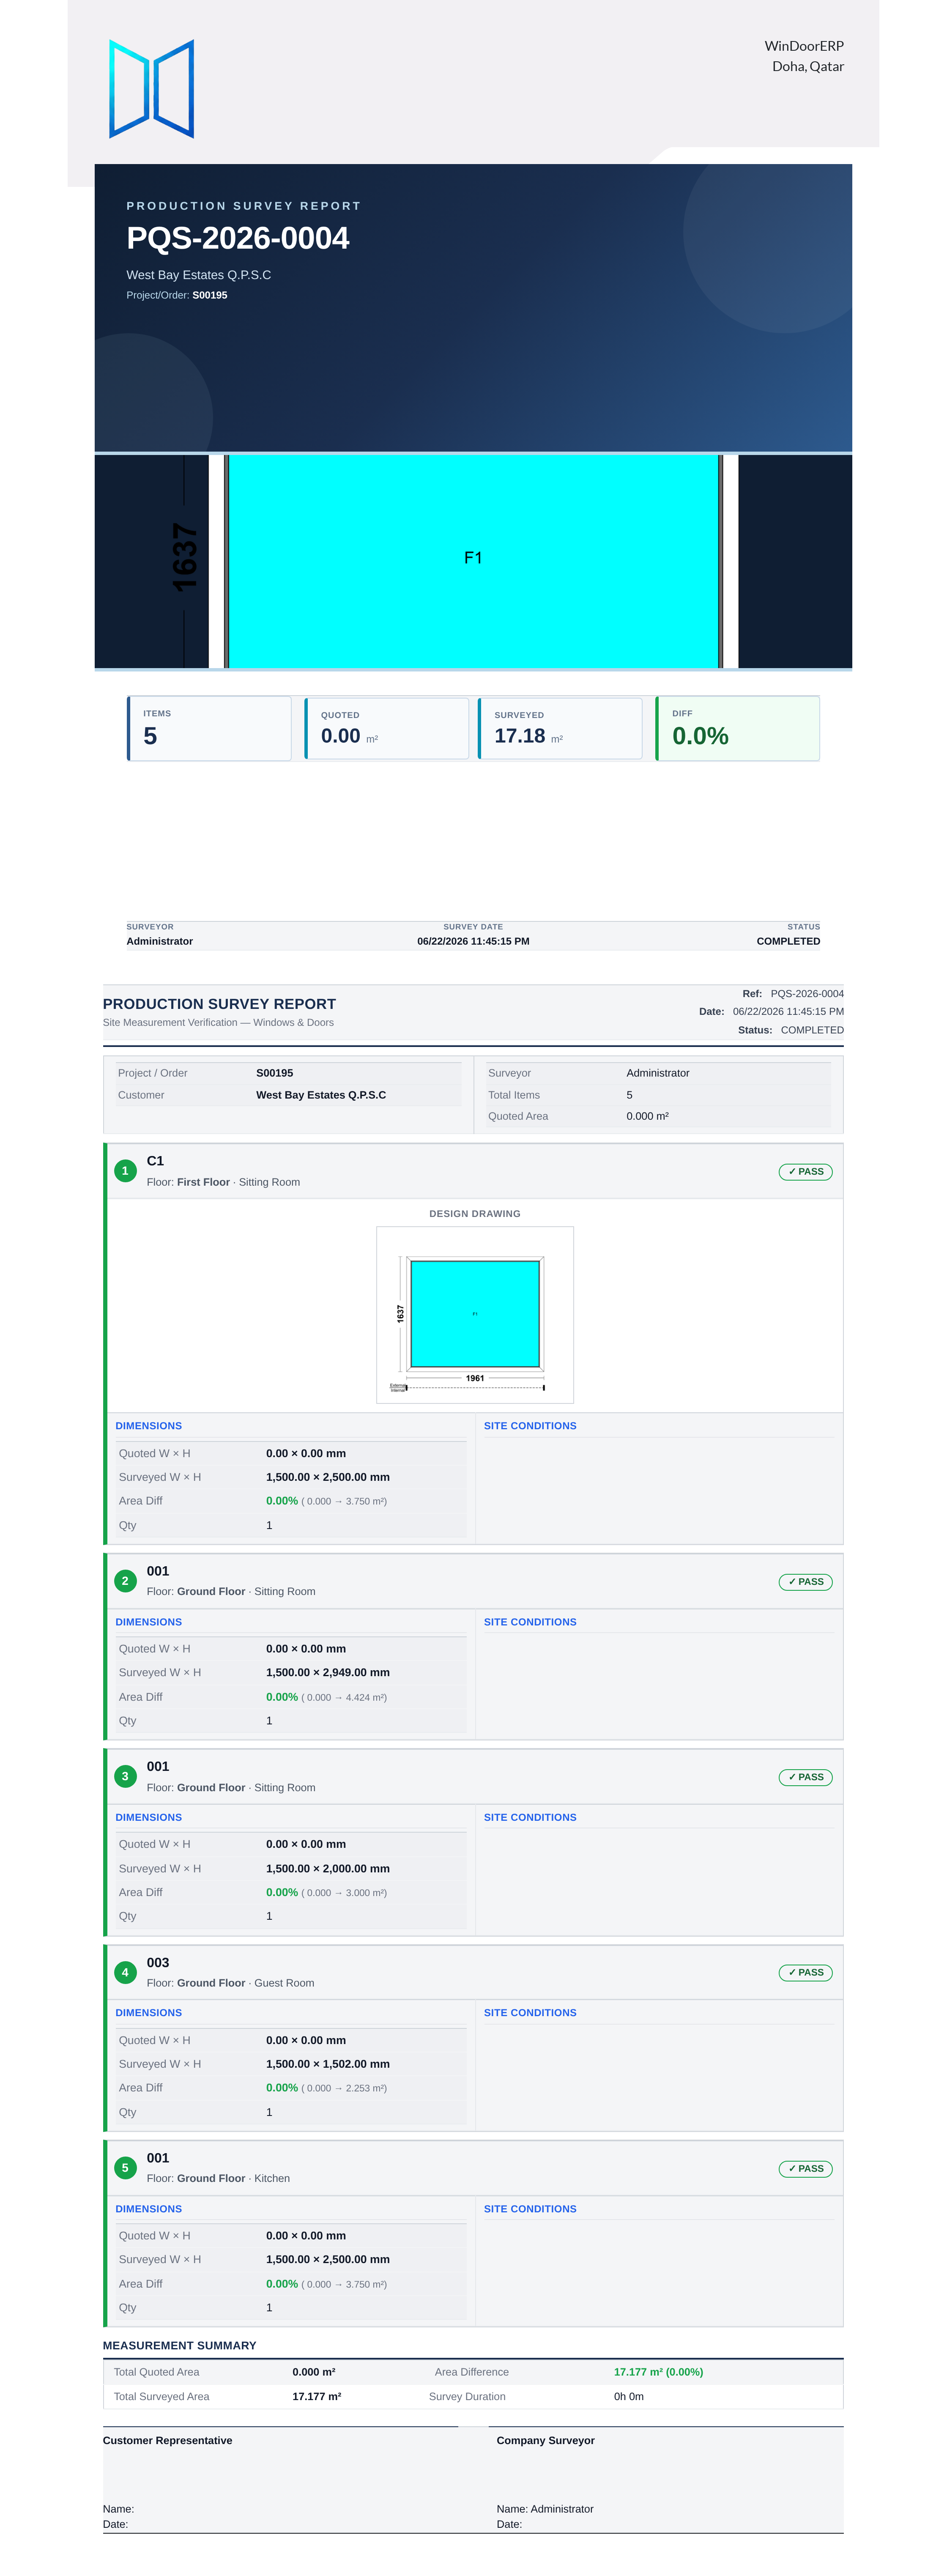Click the "Company Surveyor" signature heading
The image size is (947, 2576).
[546, 2440]
